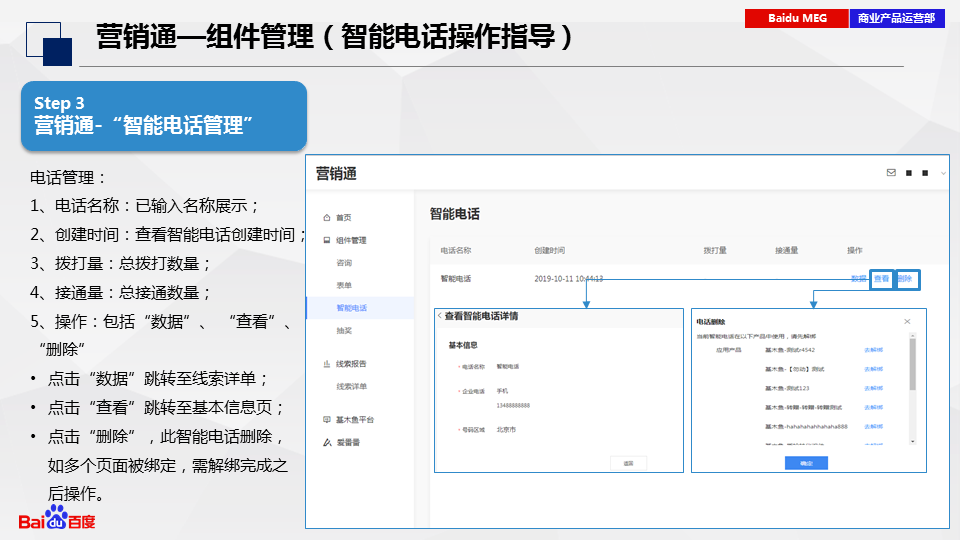Image resolution: width=960 pixels, height=540 pixels.
Task: Open the mail envelope icon in header
Action: pos(891,173)
